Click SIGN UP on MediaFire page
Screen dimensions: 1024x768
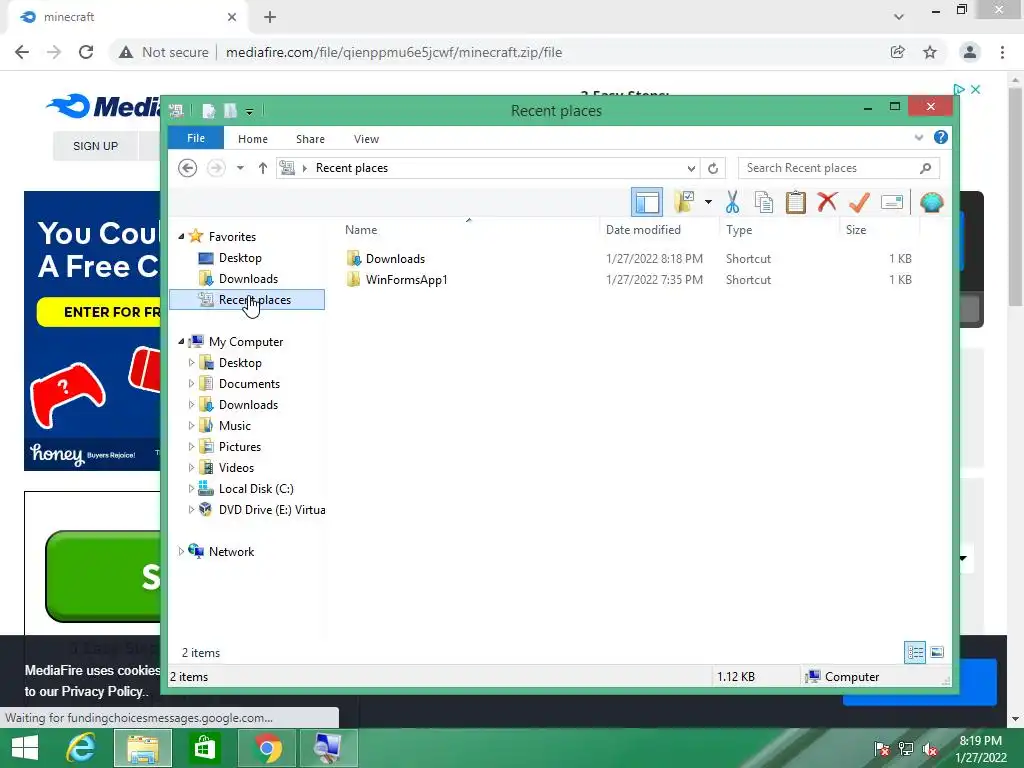(x=95, y=146)
